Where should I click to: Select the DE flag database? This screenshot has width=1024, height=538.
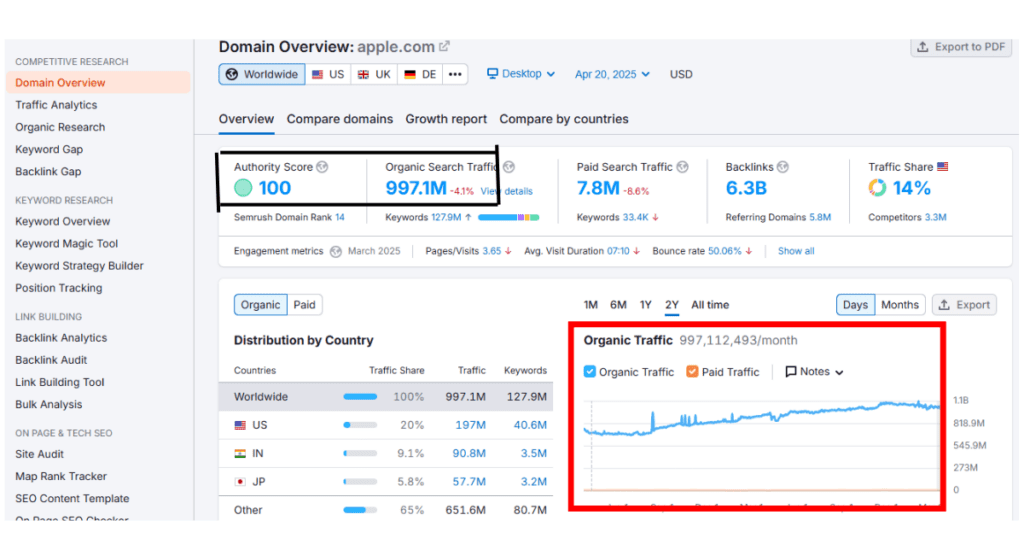pyautogui.click(x=421, y=74)
